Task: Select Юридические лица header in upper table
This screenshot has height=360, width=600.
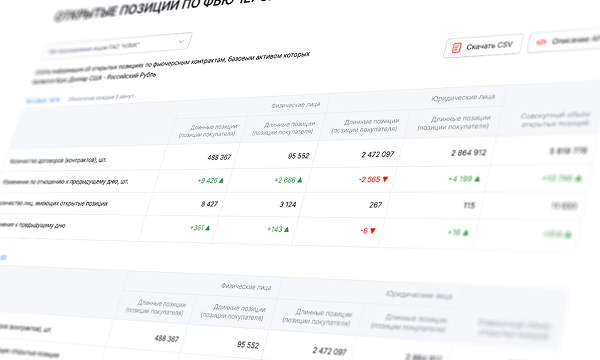Action: (463, 98)
